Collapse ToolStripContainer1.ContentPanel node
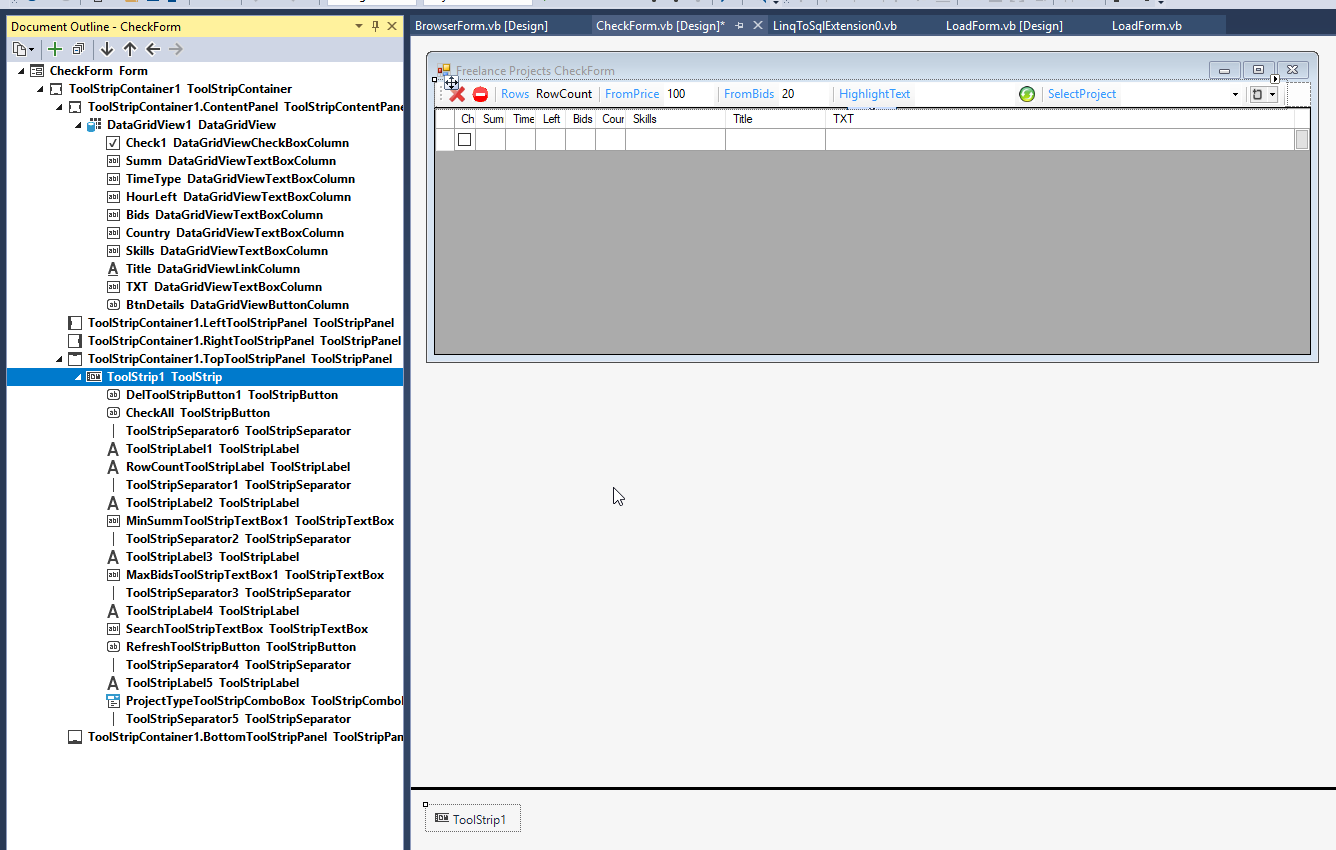The height and width of the screenshot is (850, 1336). [x=60, y=107]
